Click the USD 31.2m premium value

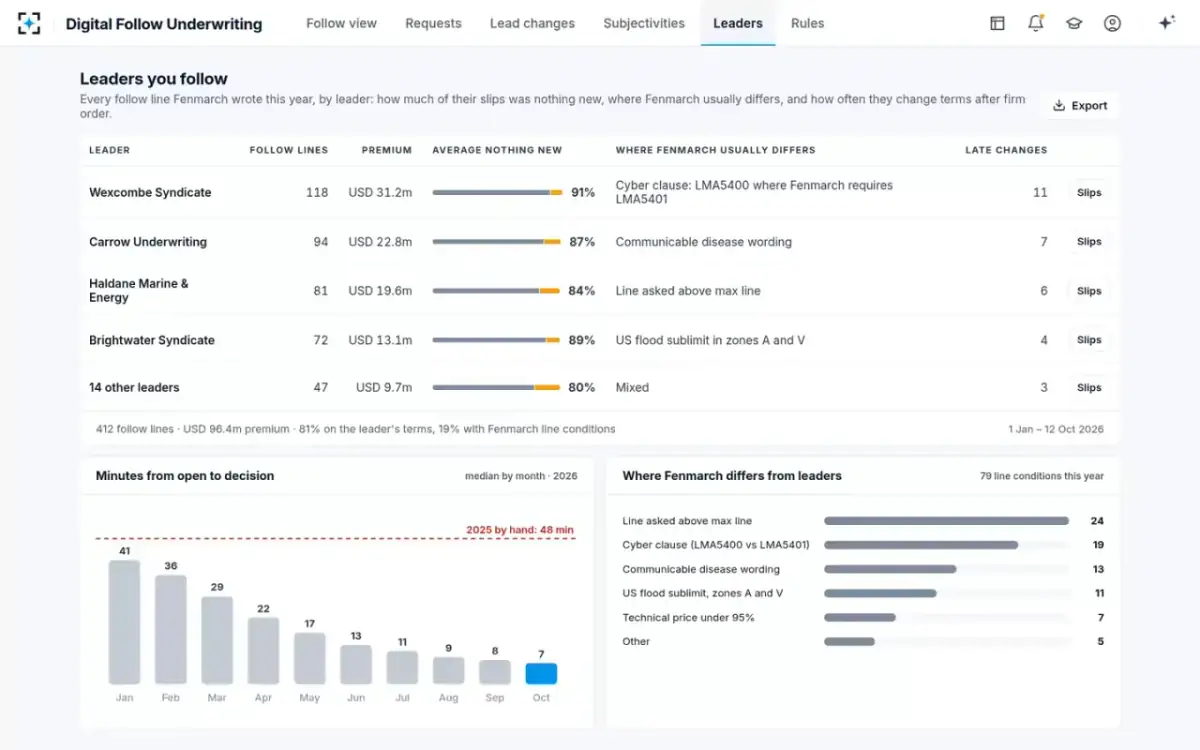point(380,192)
